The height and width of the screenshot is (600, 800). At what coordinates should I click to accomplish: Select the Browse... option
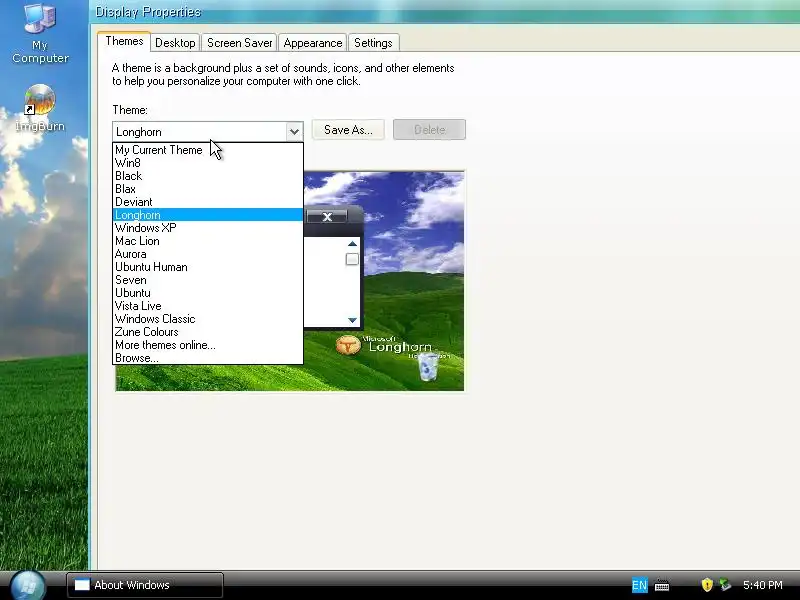208,358
